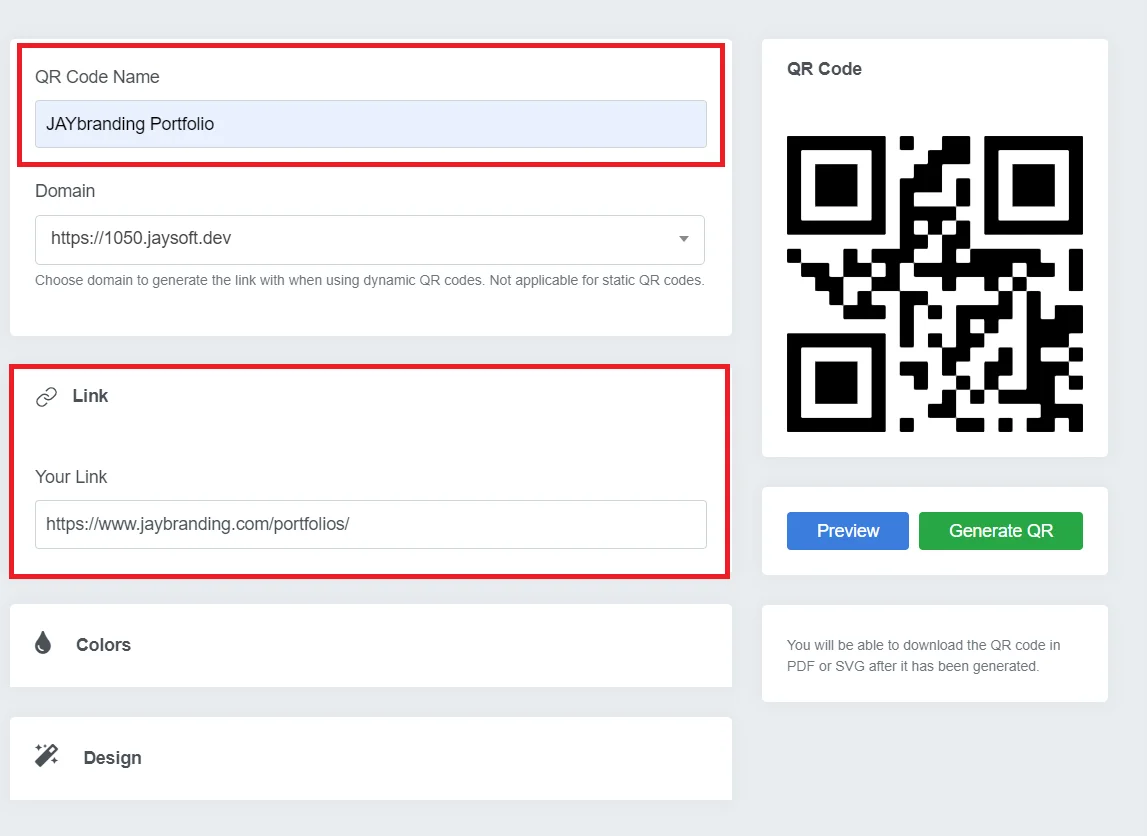Click the PDF or SVG download note
Screen dimensions: 1147x836
click(x=923, y=655)
